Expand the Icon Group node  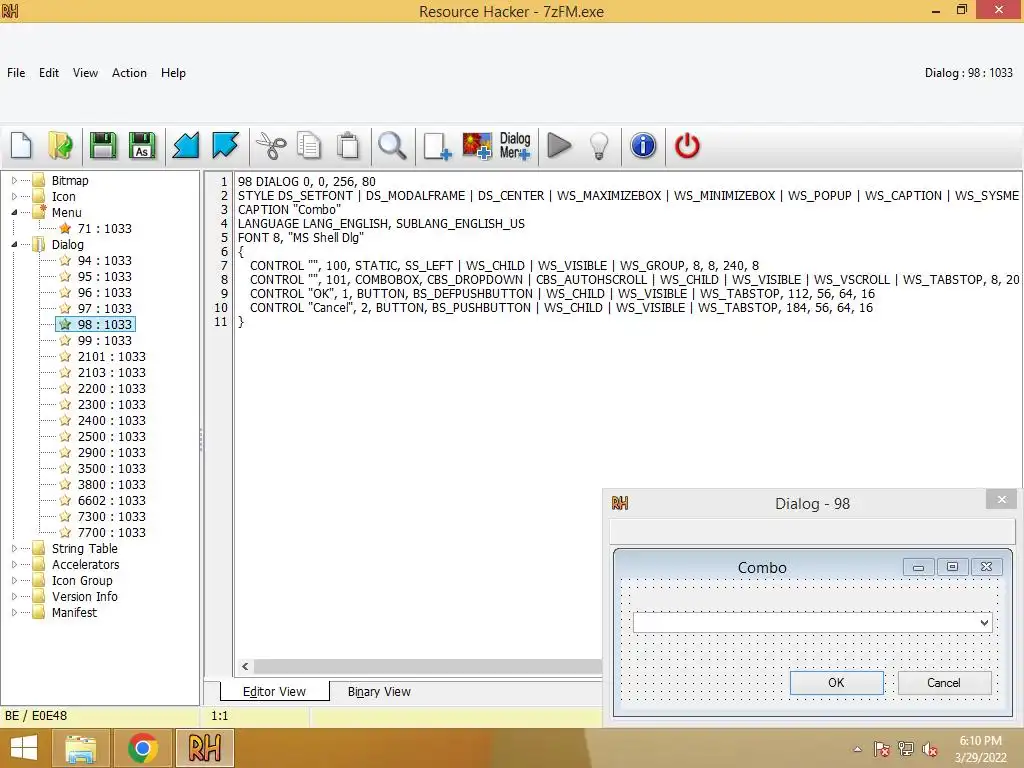tap(14, 581)
